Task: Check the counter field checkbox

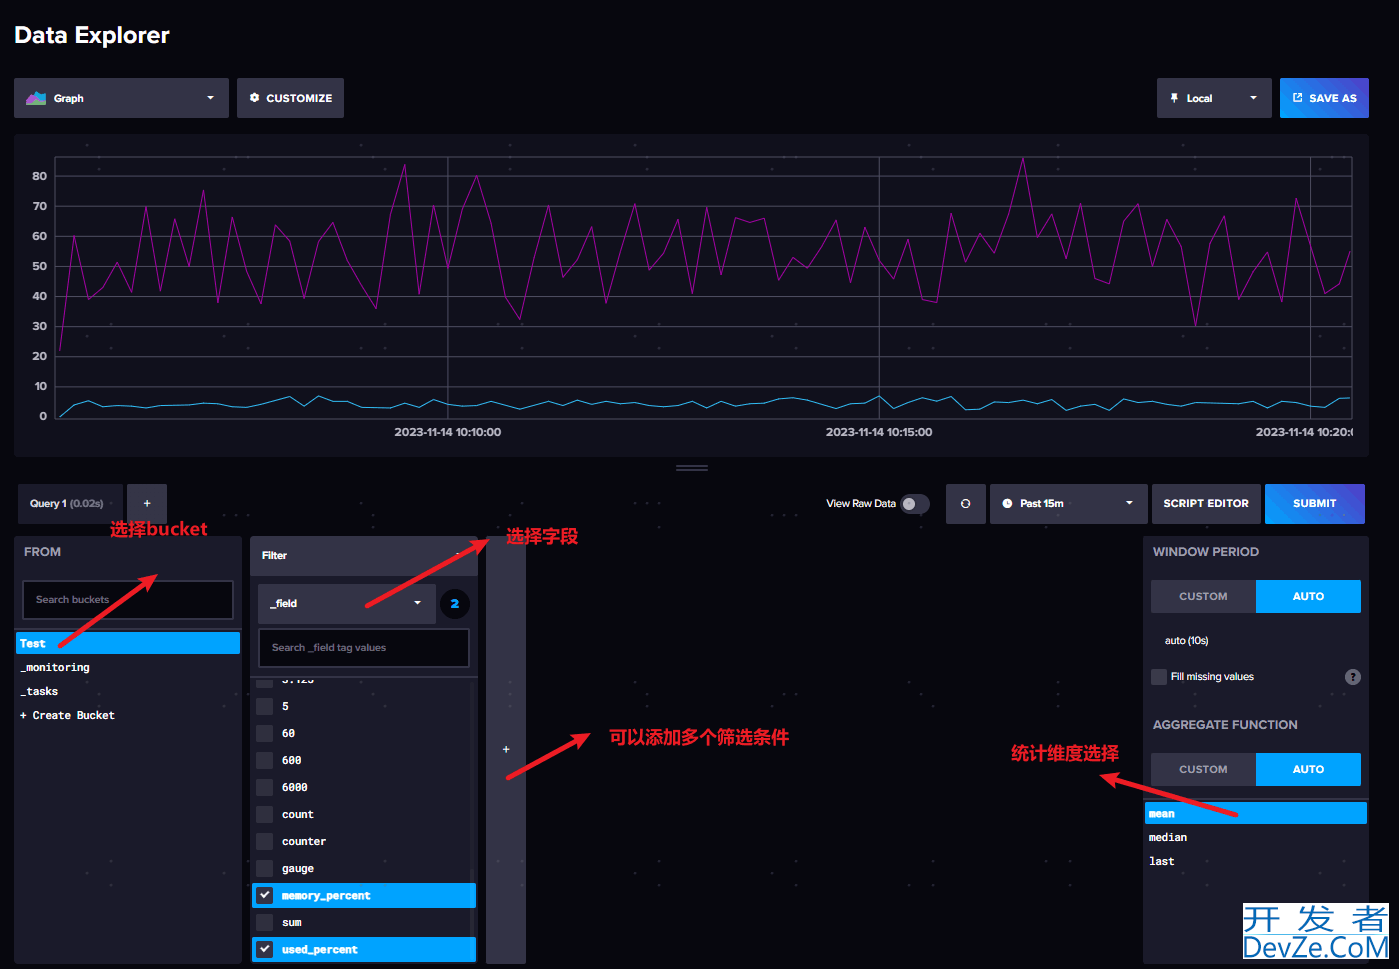Action: tap(264, 841)
